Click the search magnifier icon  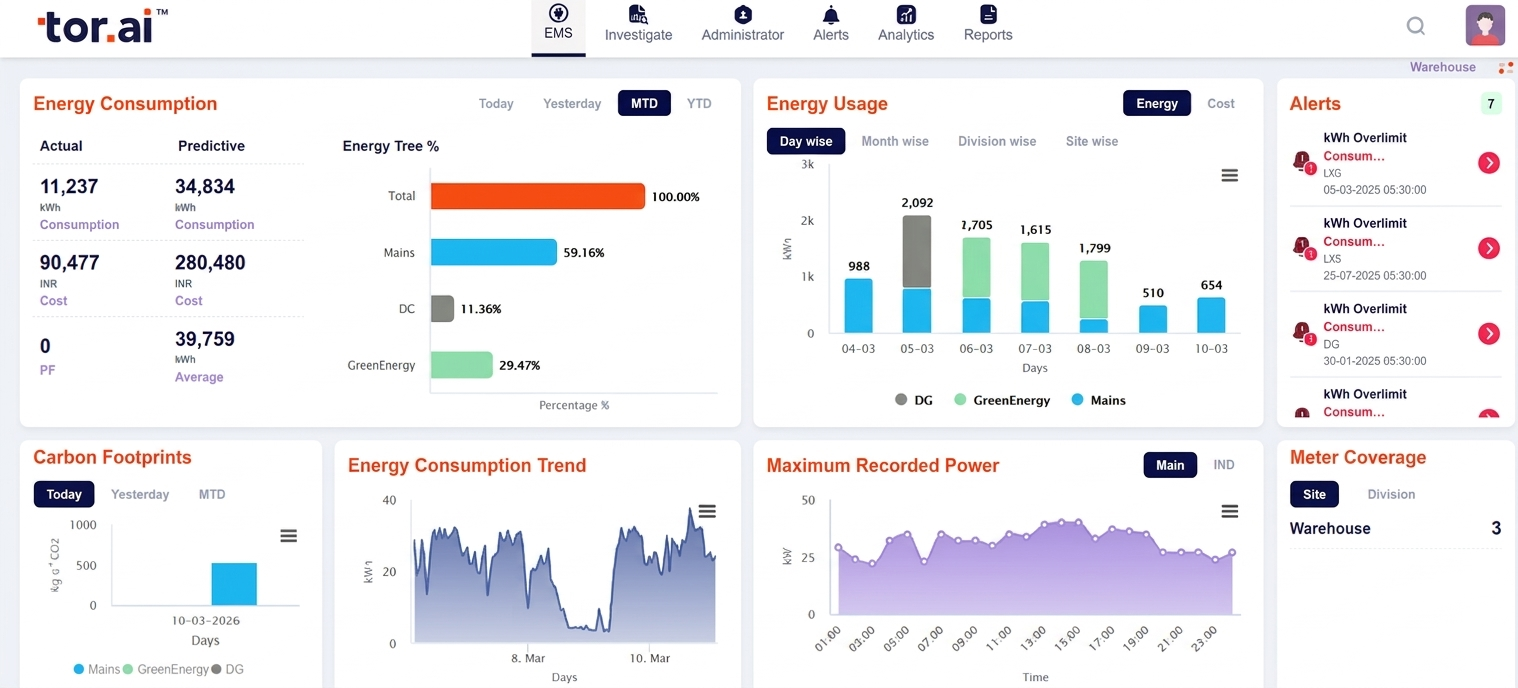pos(1415,26)
